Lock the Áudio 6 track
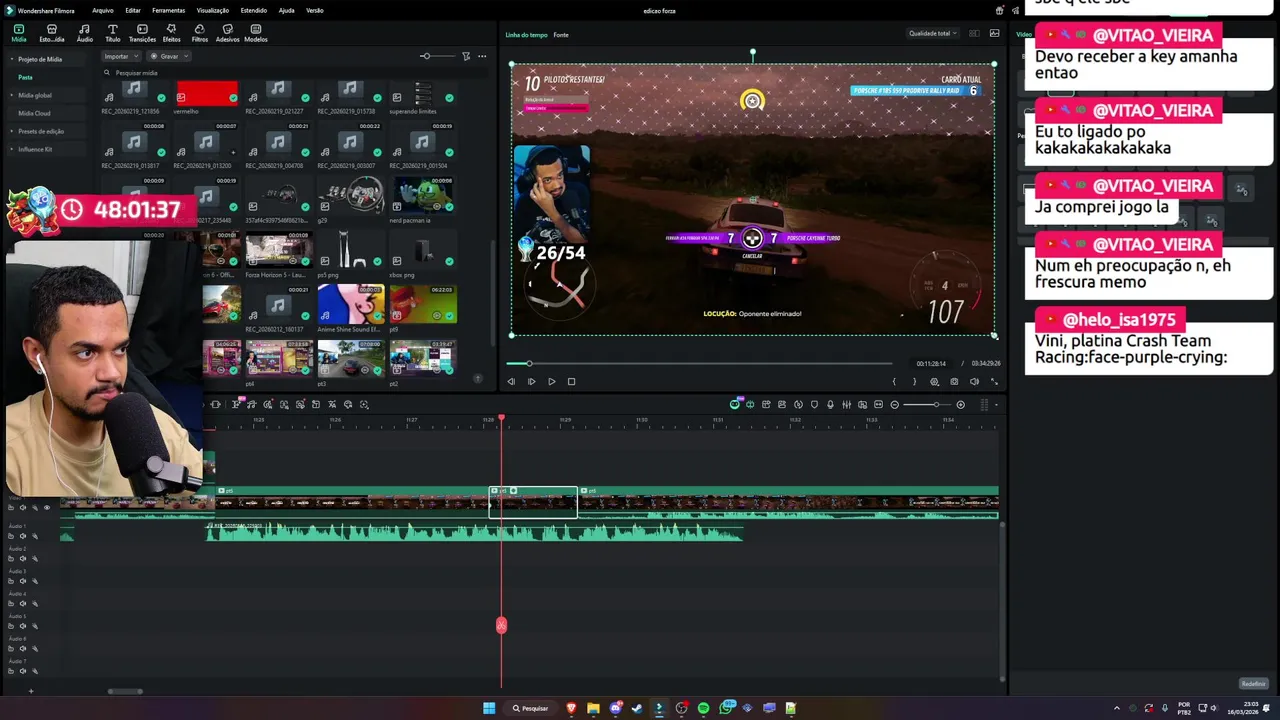This screenshot has width=1280, height=720. [x=12, y=649]
